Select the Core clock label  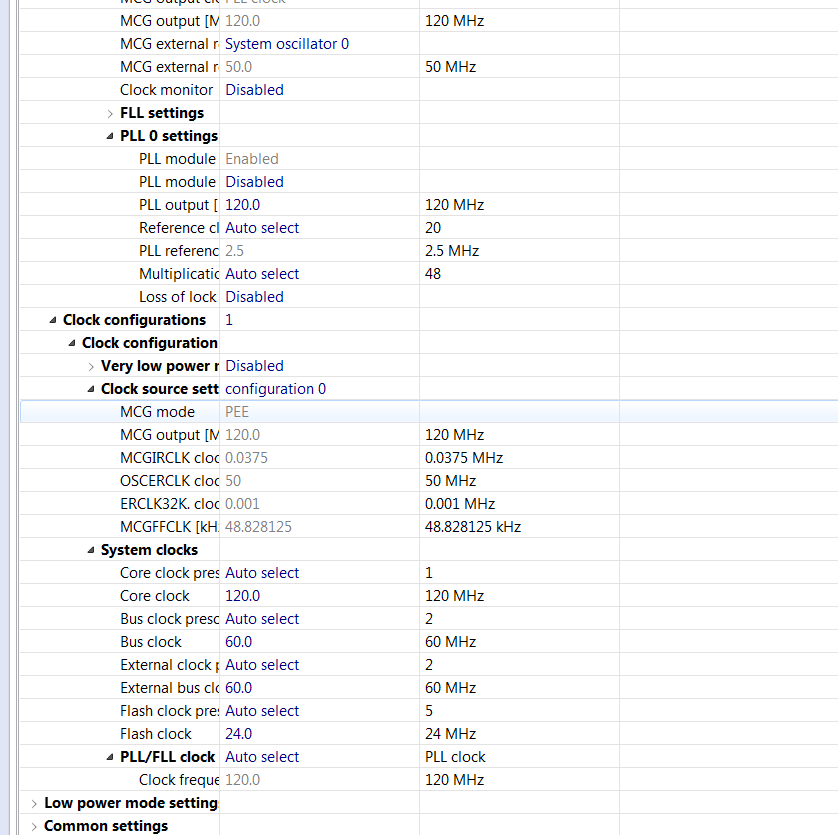point(155,596)
